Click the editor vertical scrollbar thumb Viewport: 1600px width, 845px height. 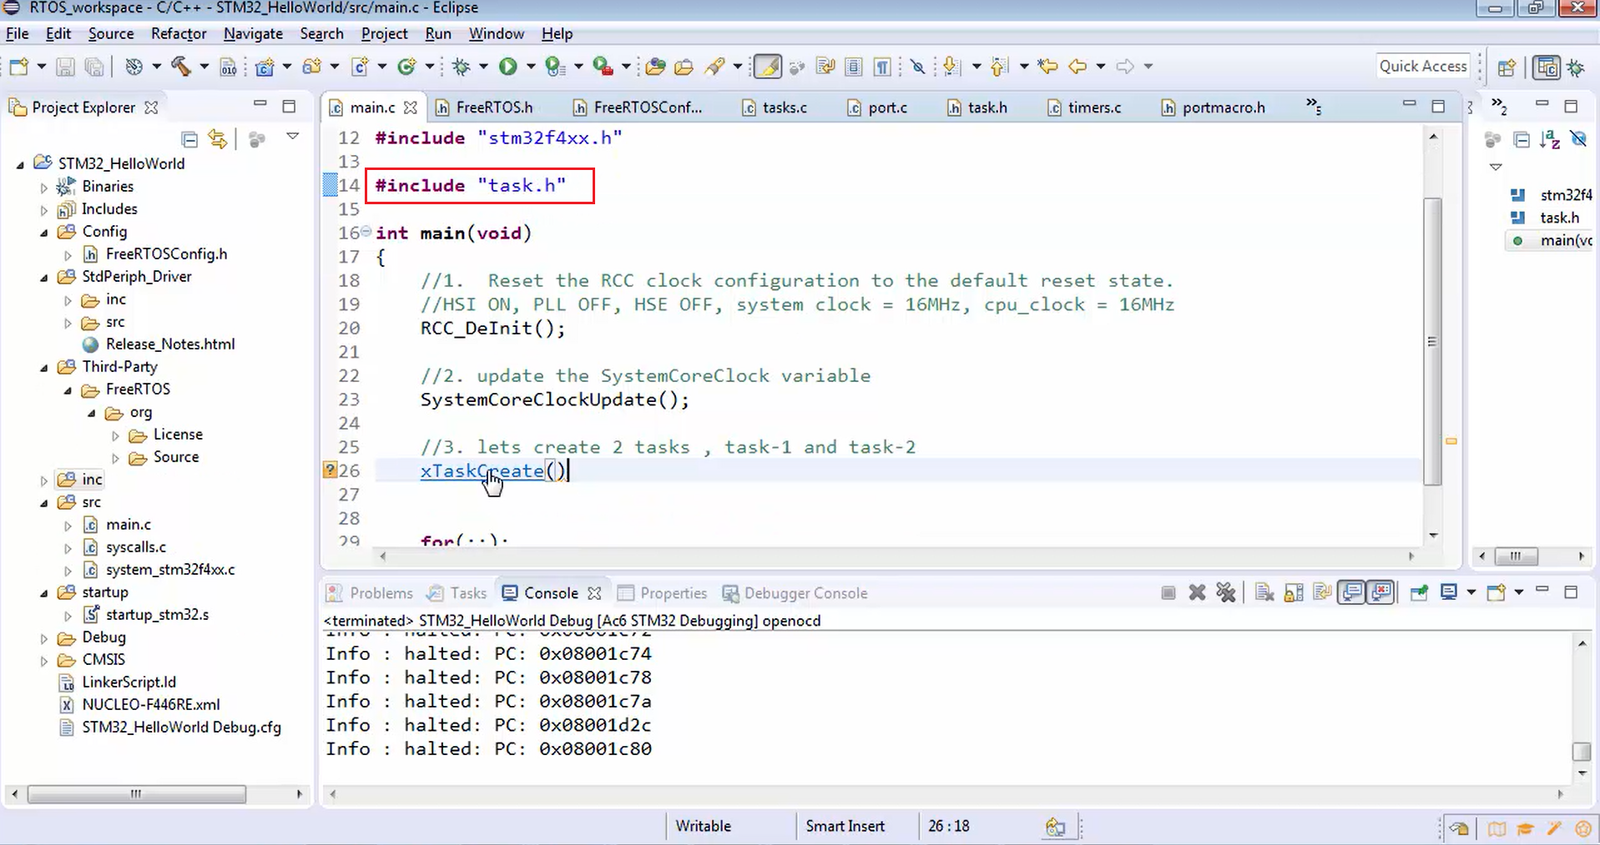[x=1432, y=341]
